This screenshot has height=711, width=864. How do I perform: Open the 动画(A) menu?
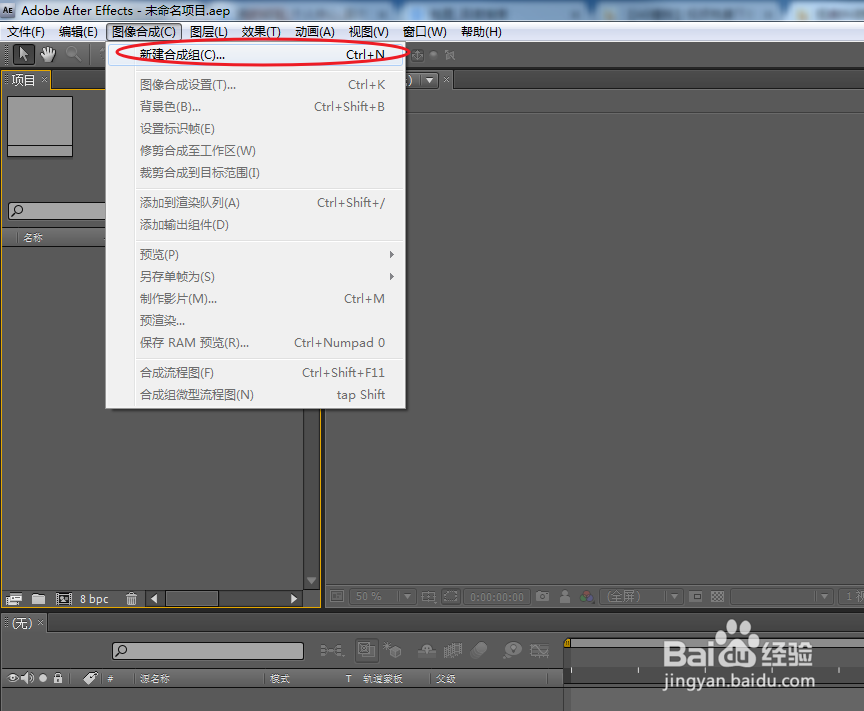(x=315, y=32)
